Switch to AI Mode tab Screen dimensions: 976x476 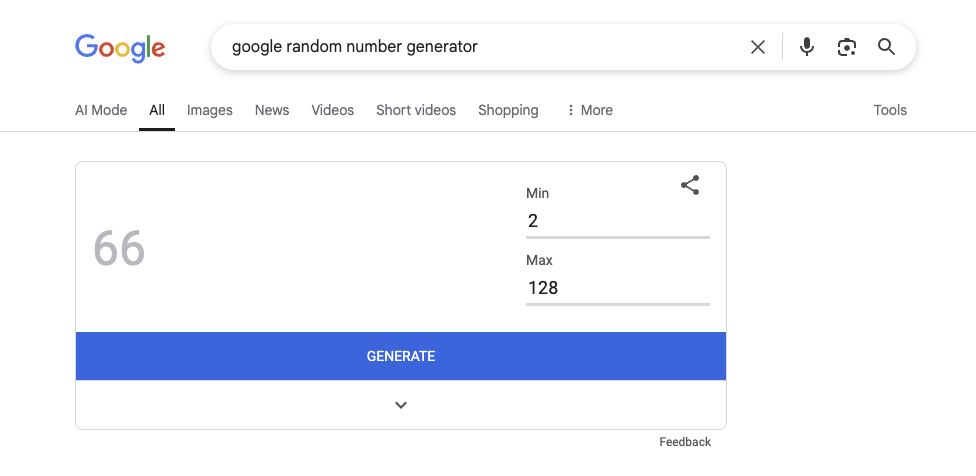pyautogui.click(x=101, y=110)
